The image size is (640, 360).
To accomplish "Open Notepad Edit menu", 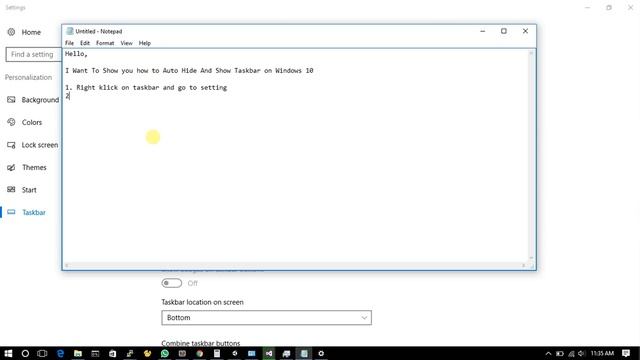I will 84,43.
